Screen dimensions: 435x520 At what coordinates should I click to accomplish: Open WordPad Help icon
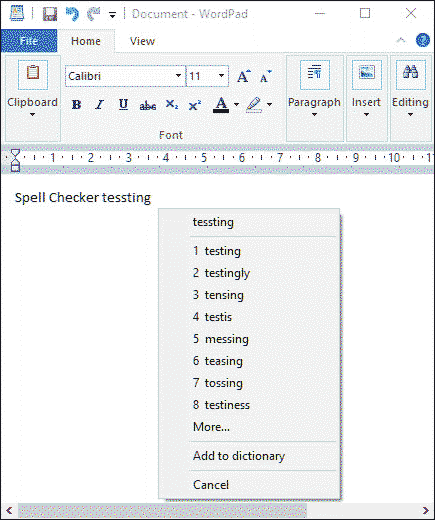(422, 40)
